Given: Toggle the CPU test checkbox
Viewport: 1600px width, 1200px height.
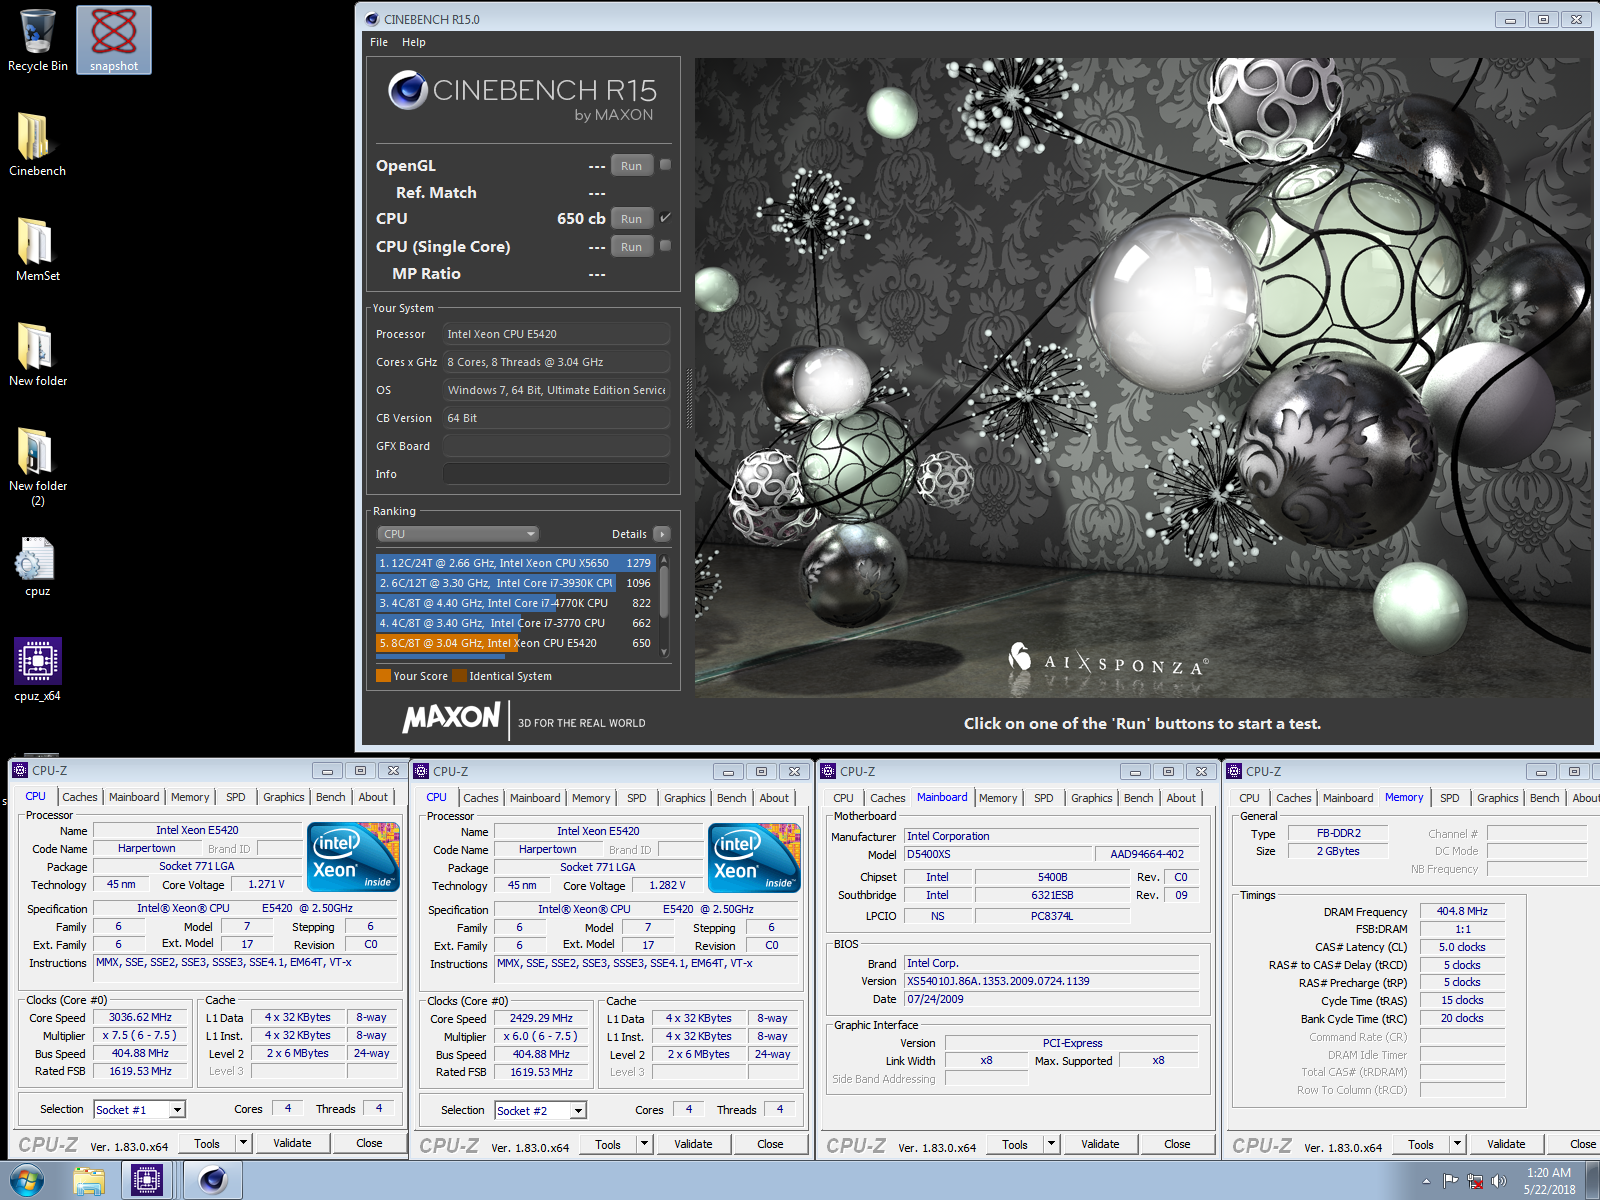Looking at the screenshot, I should pyautogui.click(x=665, y=217).
